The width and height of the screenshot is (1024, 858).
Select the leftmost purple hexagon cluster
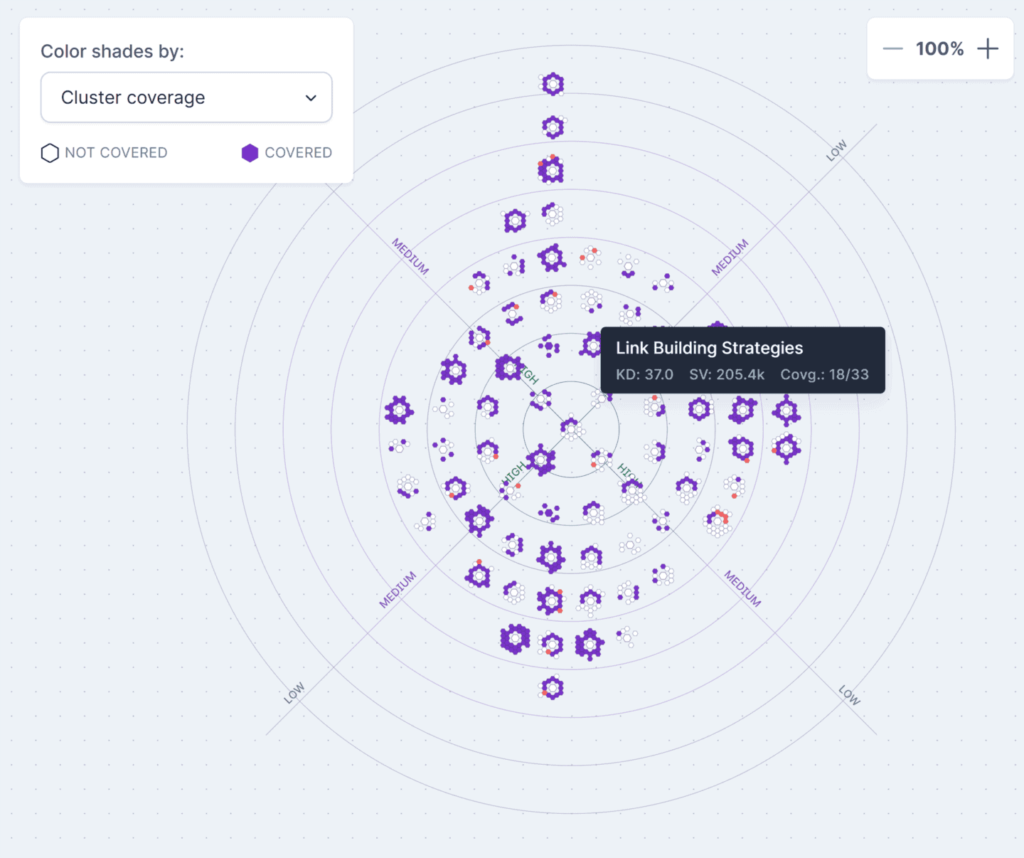click(x=399, y=410)
